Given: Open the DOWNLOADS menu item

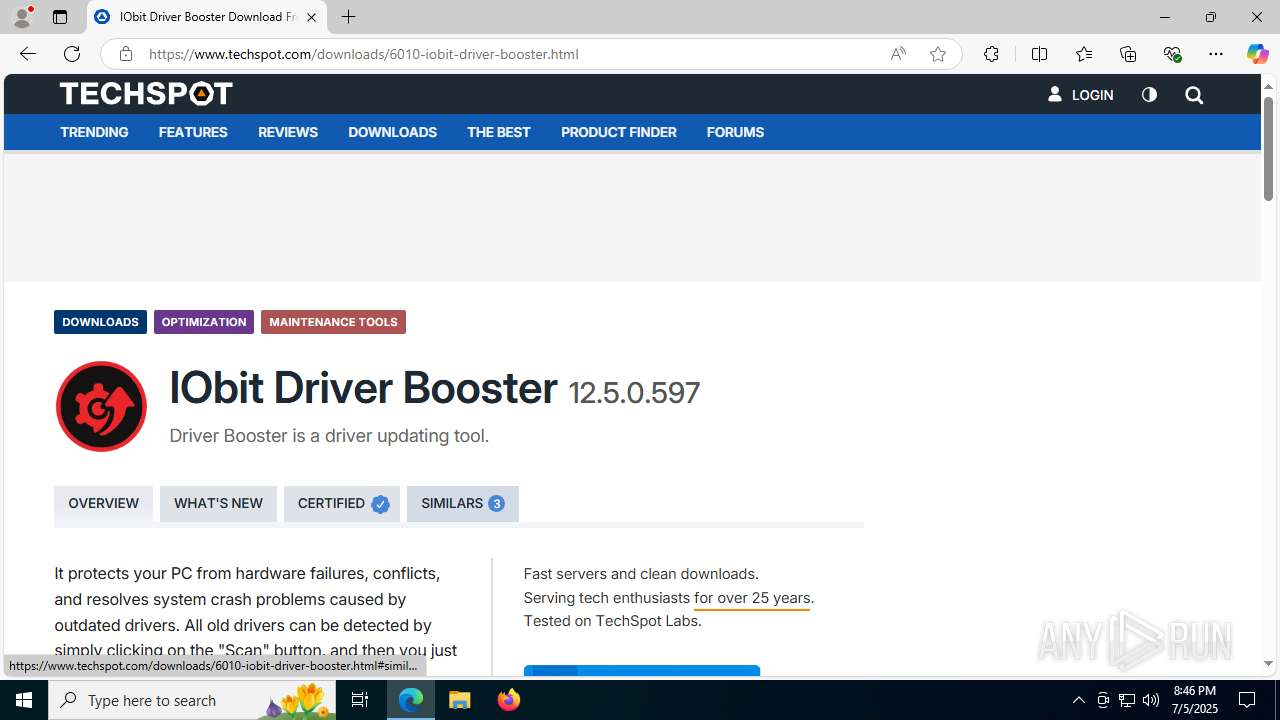Looking at the screenshot, I should click(392, 132).
